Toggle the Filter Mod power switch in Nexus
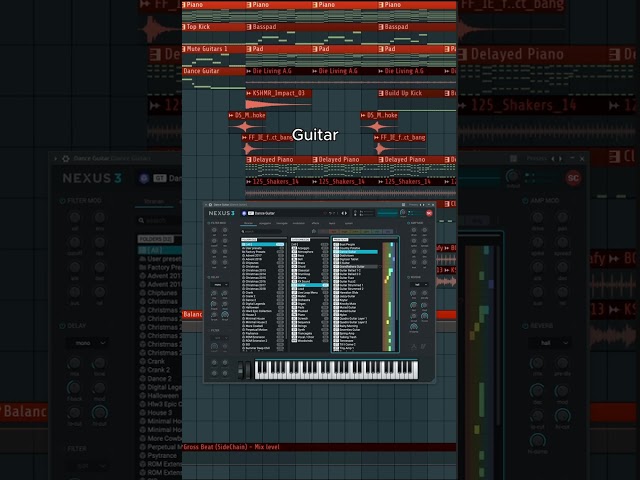The width and height of the screenshot is (640, 480). click(209, 223)
